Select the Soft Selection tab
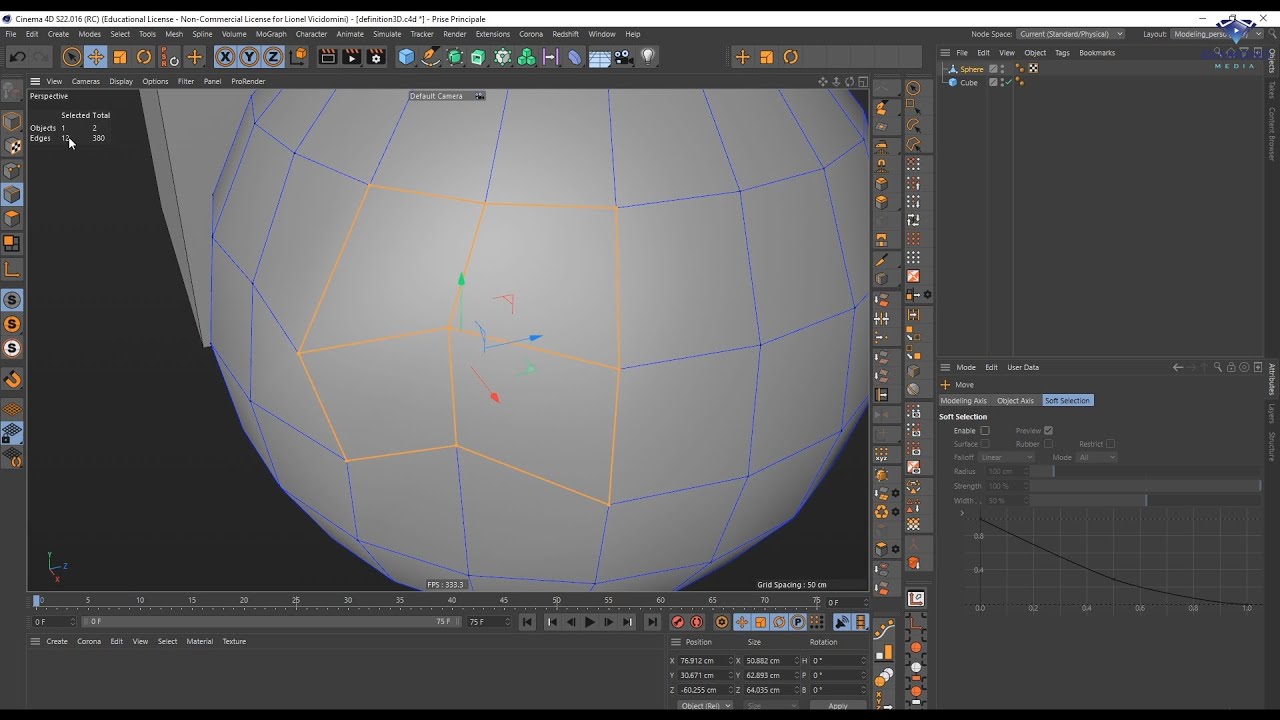Image resolution: width=1280 pixels, height=720 pixels. tap(1067, 400)
